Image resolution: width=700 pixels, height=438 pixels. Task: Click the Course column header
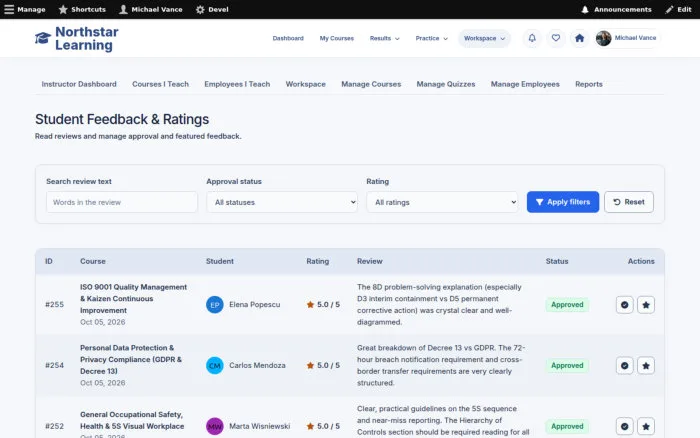click(x=93, y=261)
